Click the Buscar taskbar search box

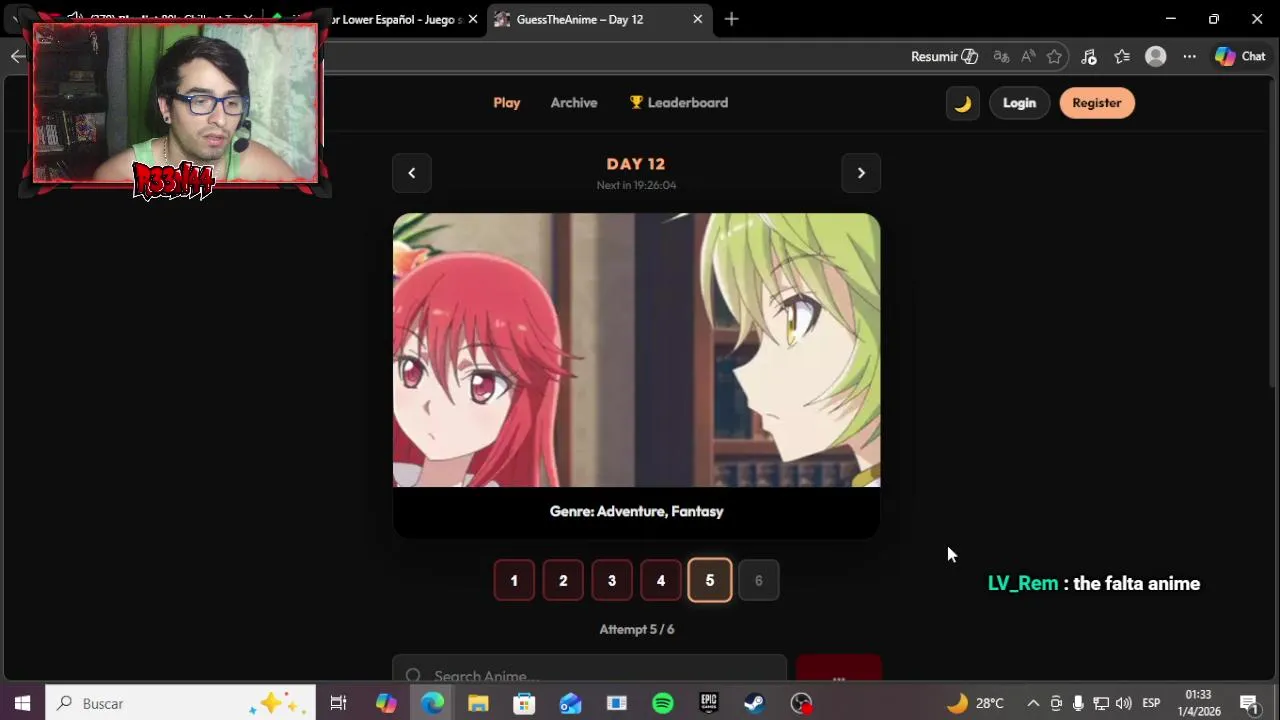click(181, 703)
